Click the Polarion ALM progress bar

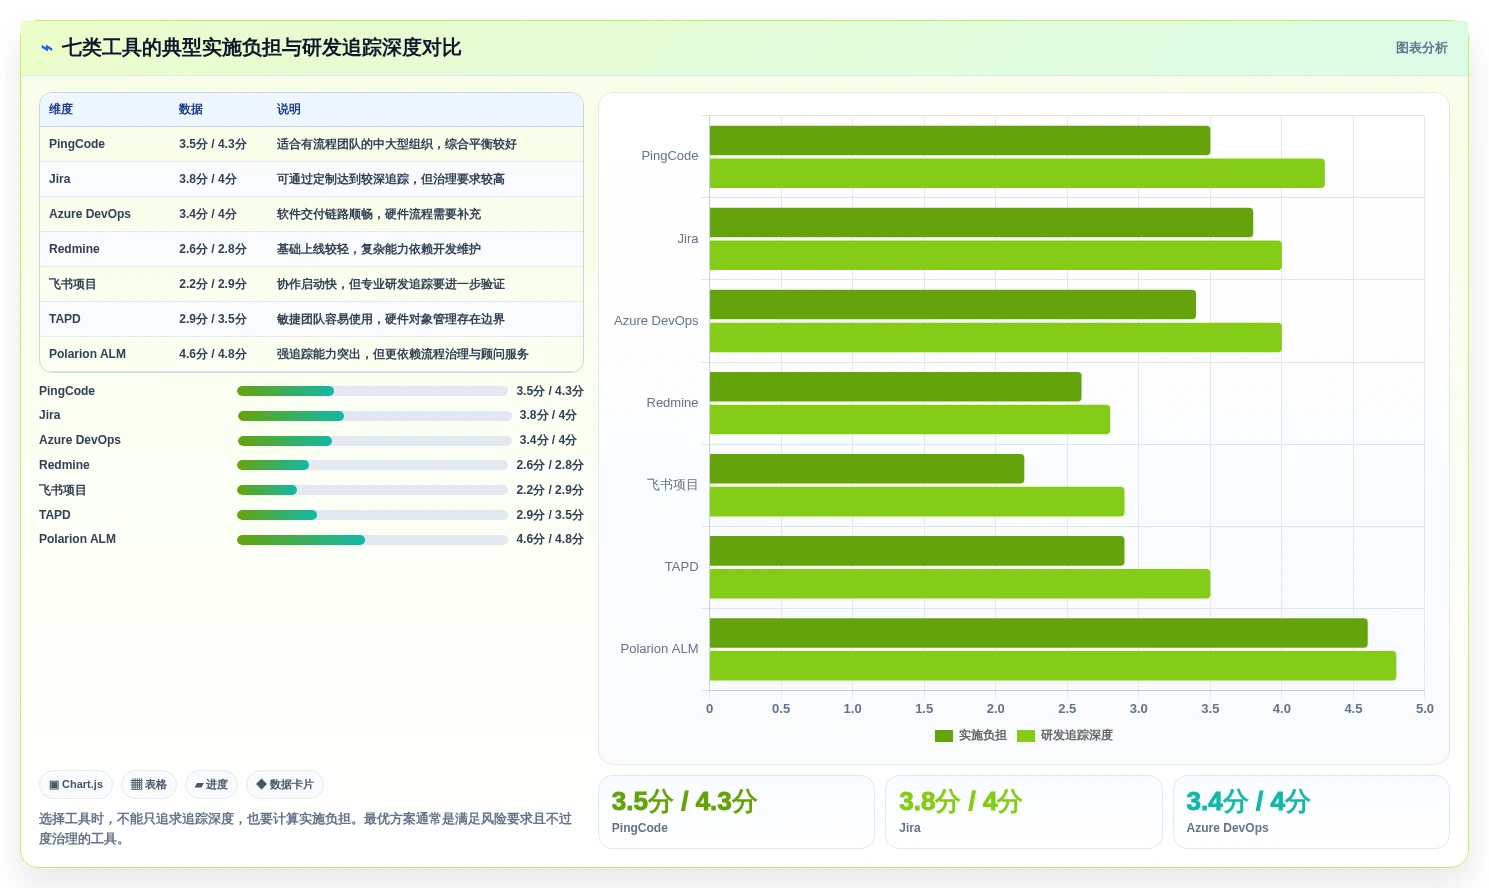372,540
